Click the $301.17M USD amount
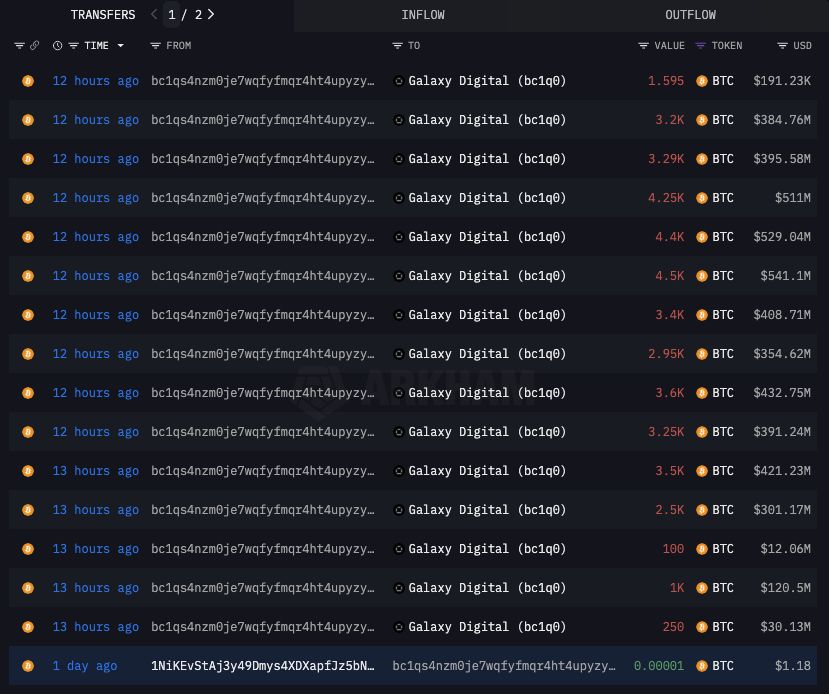 tap(782, 510)
